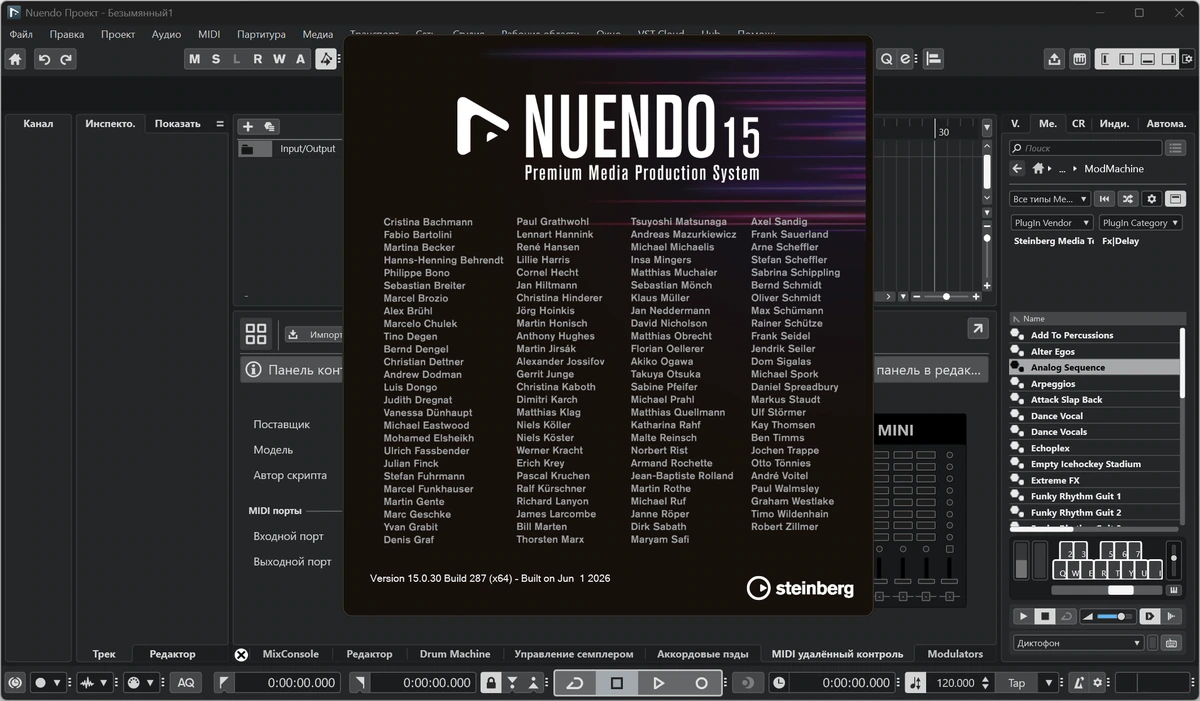The height and width of the screenshot is (701, 1200).
Task: Click the e edit icon in toolbar
Action: pyautogui.click(x=906, y=59)
